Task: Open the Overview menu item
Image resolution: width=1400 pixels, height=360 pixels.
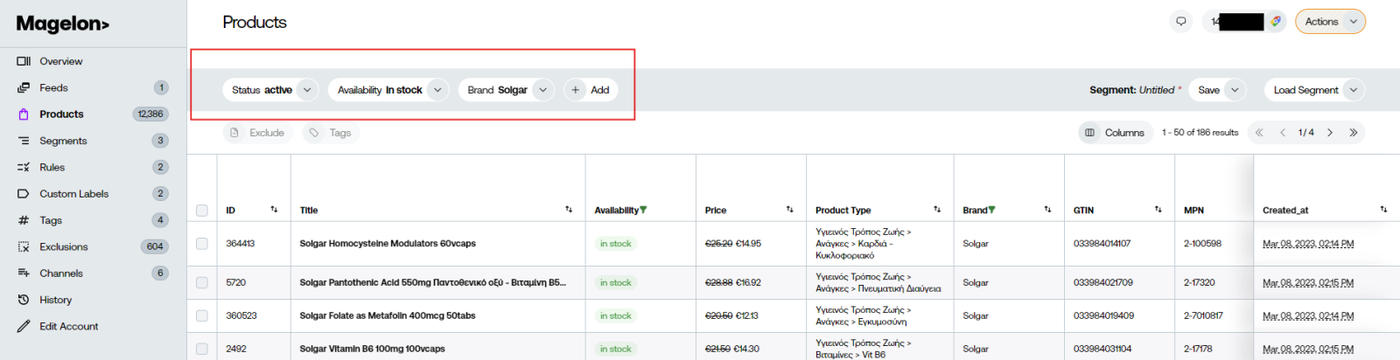Action: pos(61,61)
